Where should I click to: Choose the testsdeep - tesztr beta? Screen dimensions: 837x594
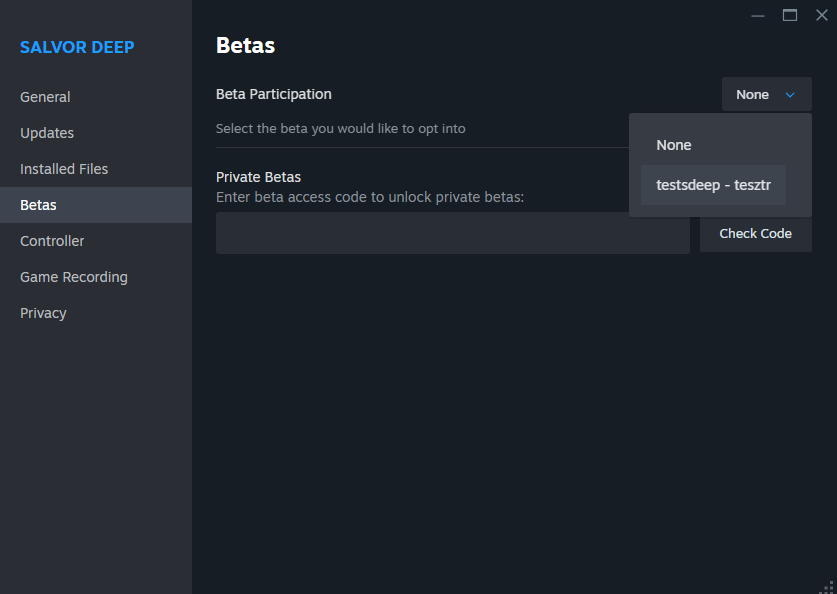[x=713, y=185]
